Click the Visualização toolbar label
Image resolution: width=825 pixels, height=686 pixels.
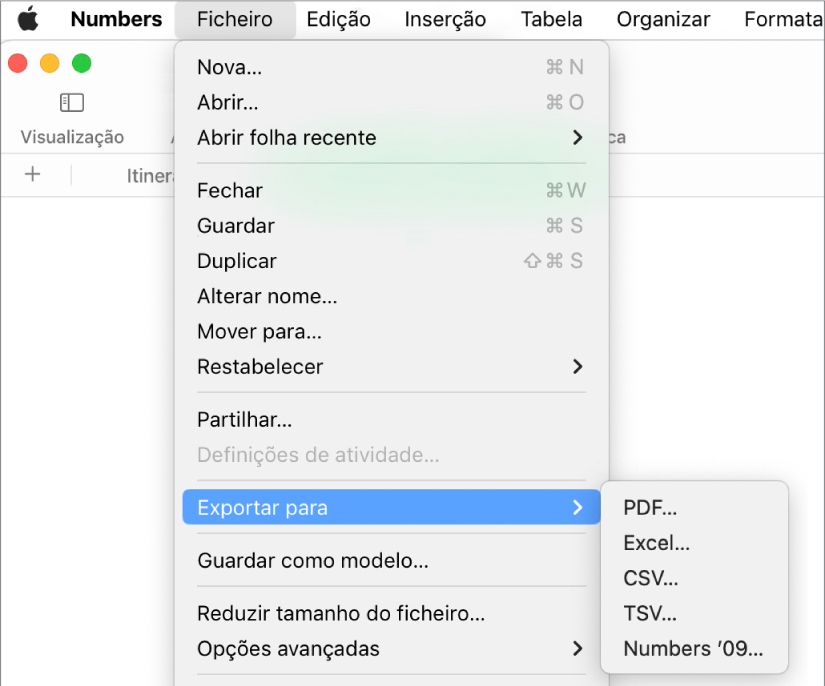[72, 137]
